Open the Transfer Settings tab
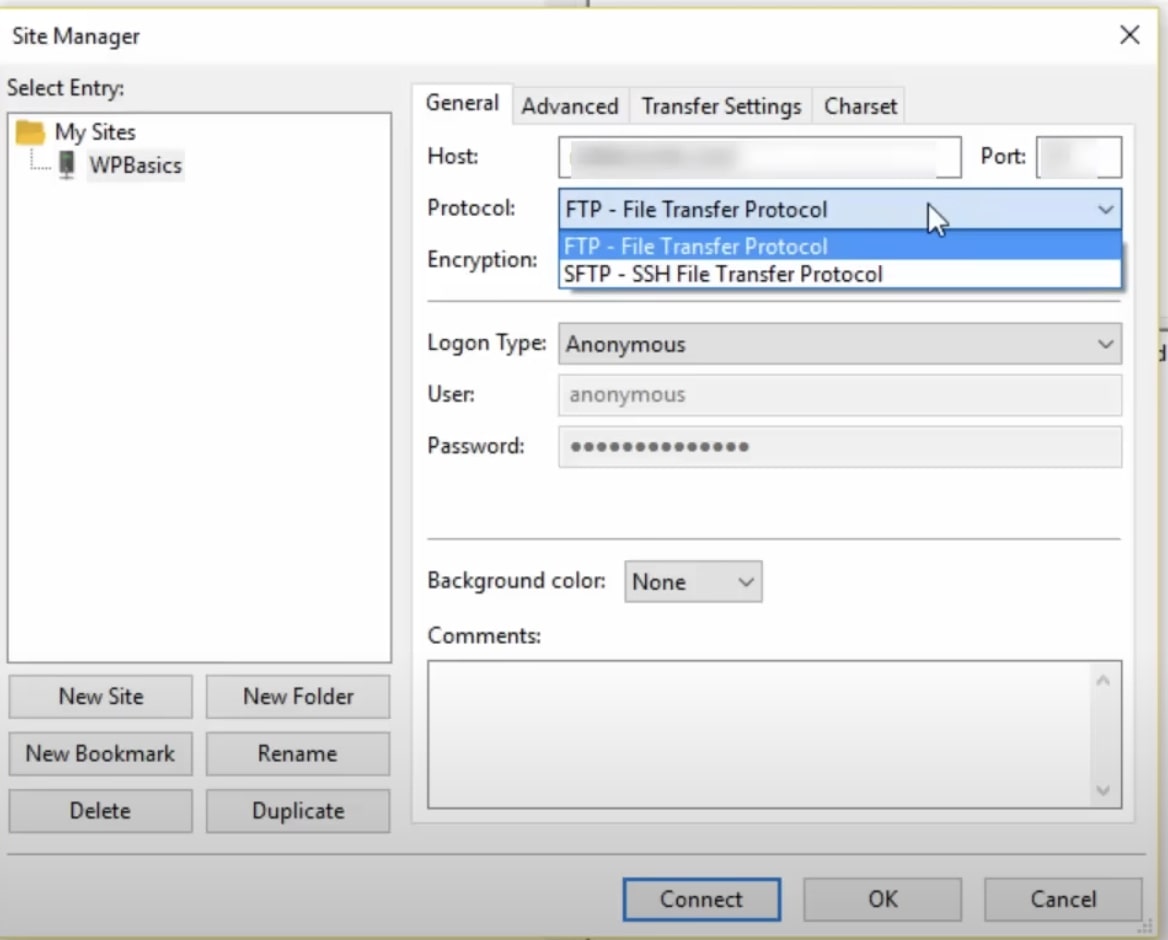 pyautogui.click(x=721, y=106)
